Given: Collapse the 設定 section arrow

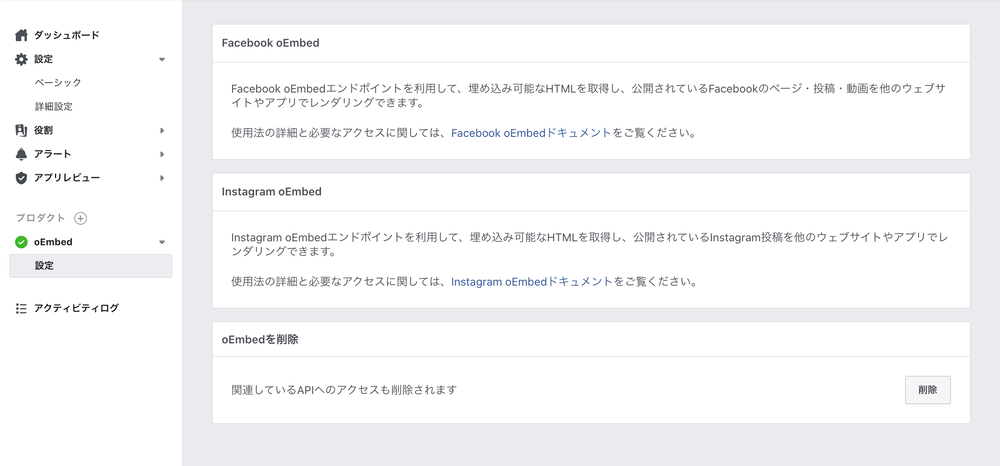Looking at the screenshot, I should coord(162,59).
